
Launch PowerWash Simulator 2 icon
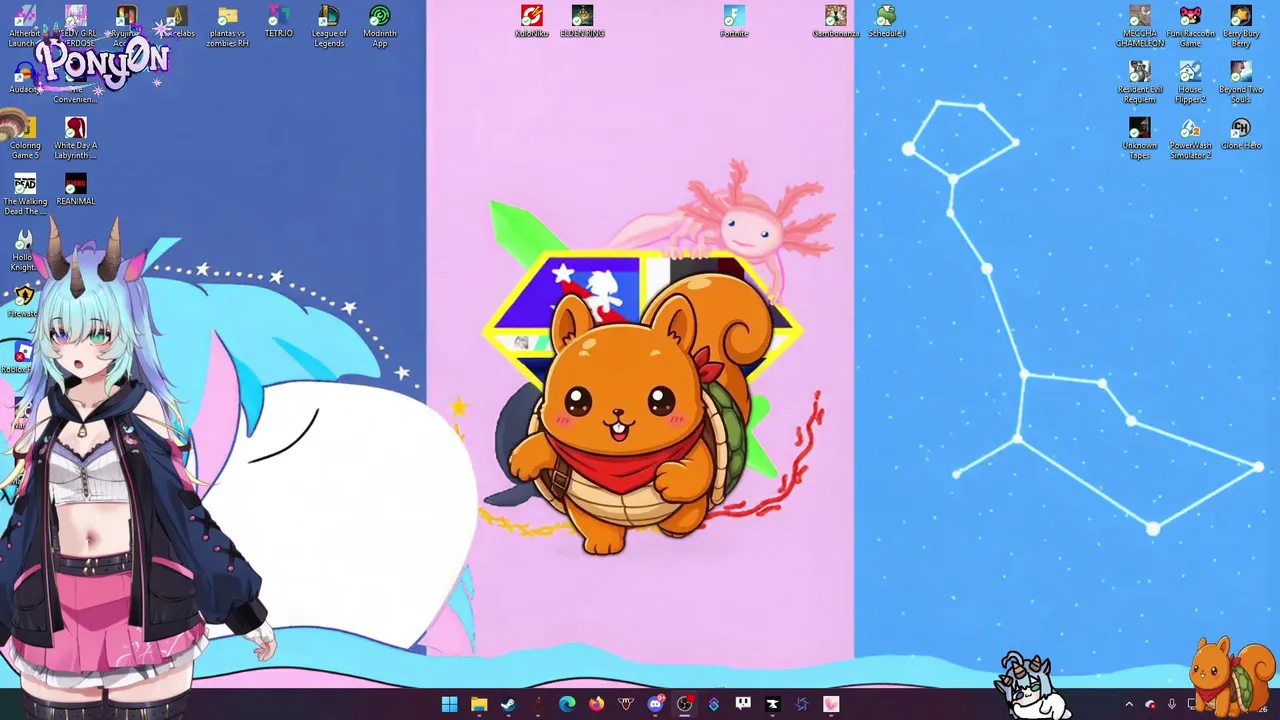point(1190,138)
